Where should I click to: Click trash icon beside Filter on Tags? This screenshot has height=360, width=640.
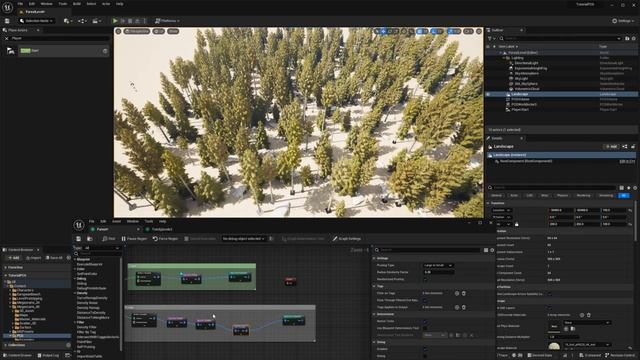pyautogui.click(x=464, y=293)
